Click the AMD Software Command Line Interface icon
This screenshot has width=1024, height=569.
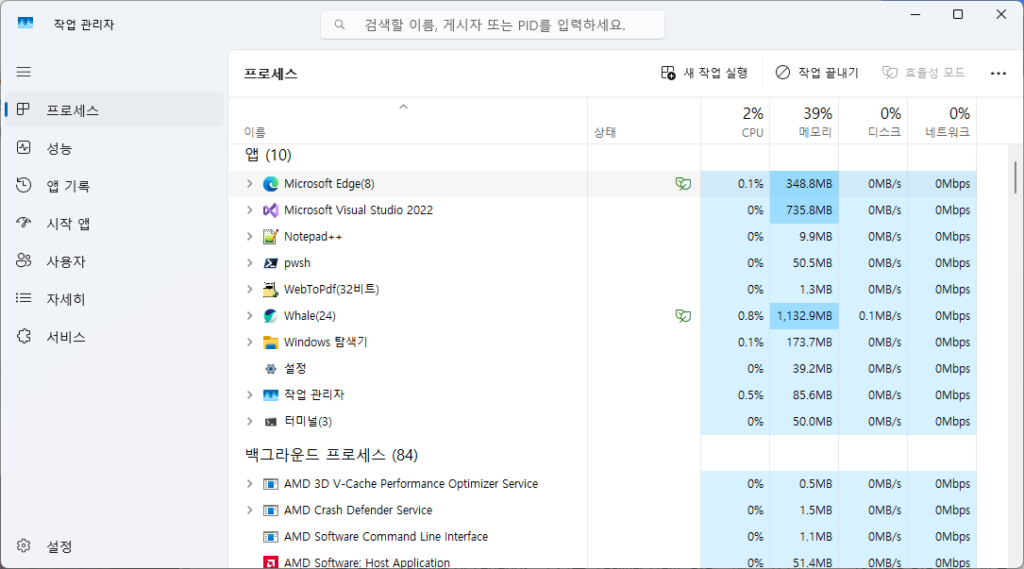(x=270, y=537)
